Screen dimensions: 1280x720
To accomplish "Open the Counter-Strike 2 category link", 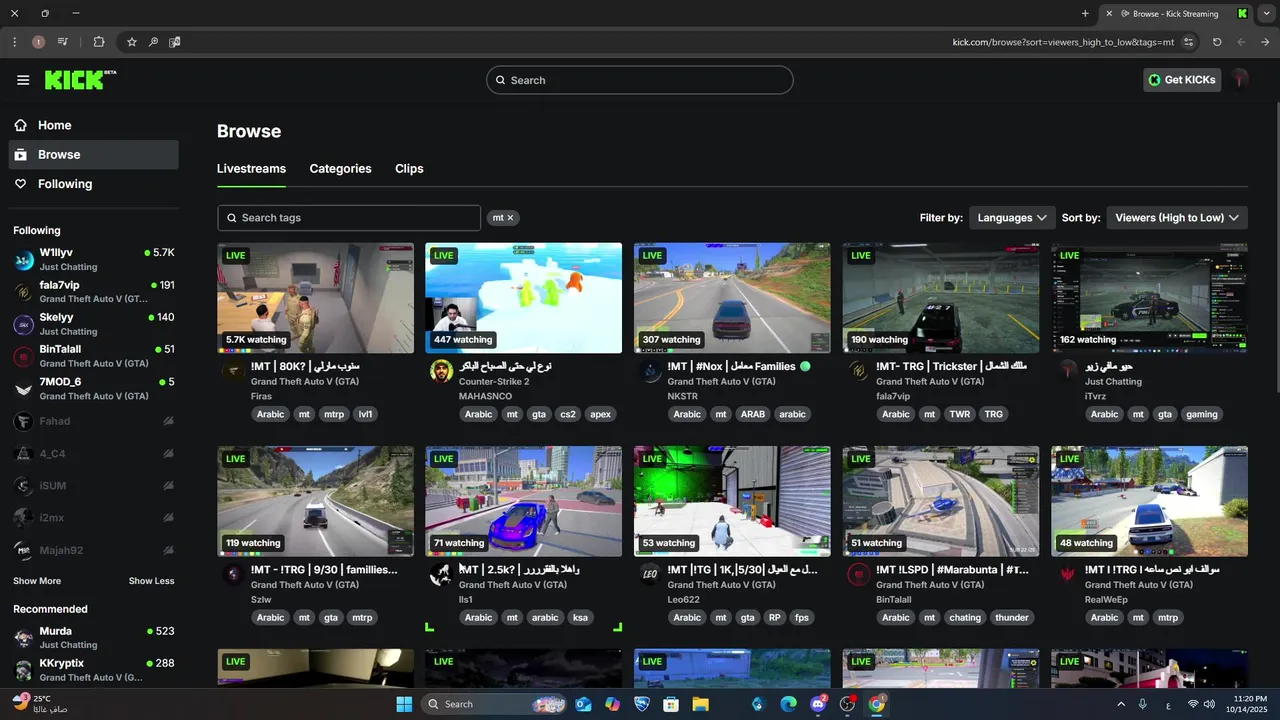I will [x=494, y=382].
